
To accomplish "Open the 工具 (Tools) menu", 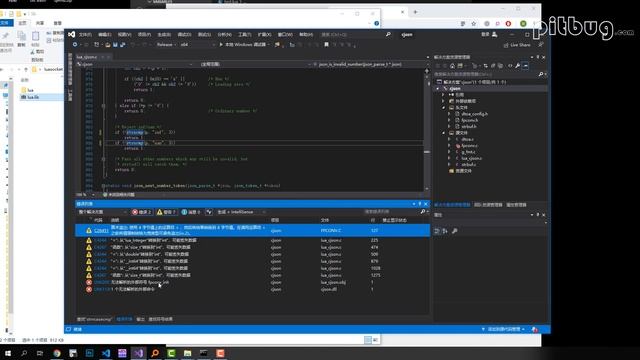I will click(x=244, y=35).
